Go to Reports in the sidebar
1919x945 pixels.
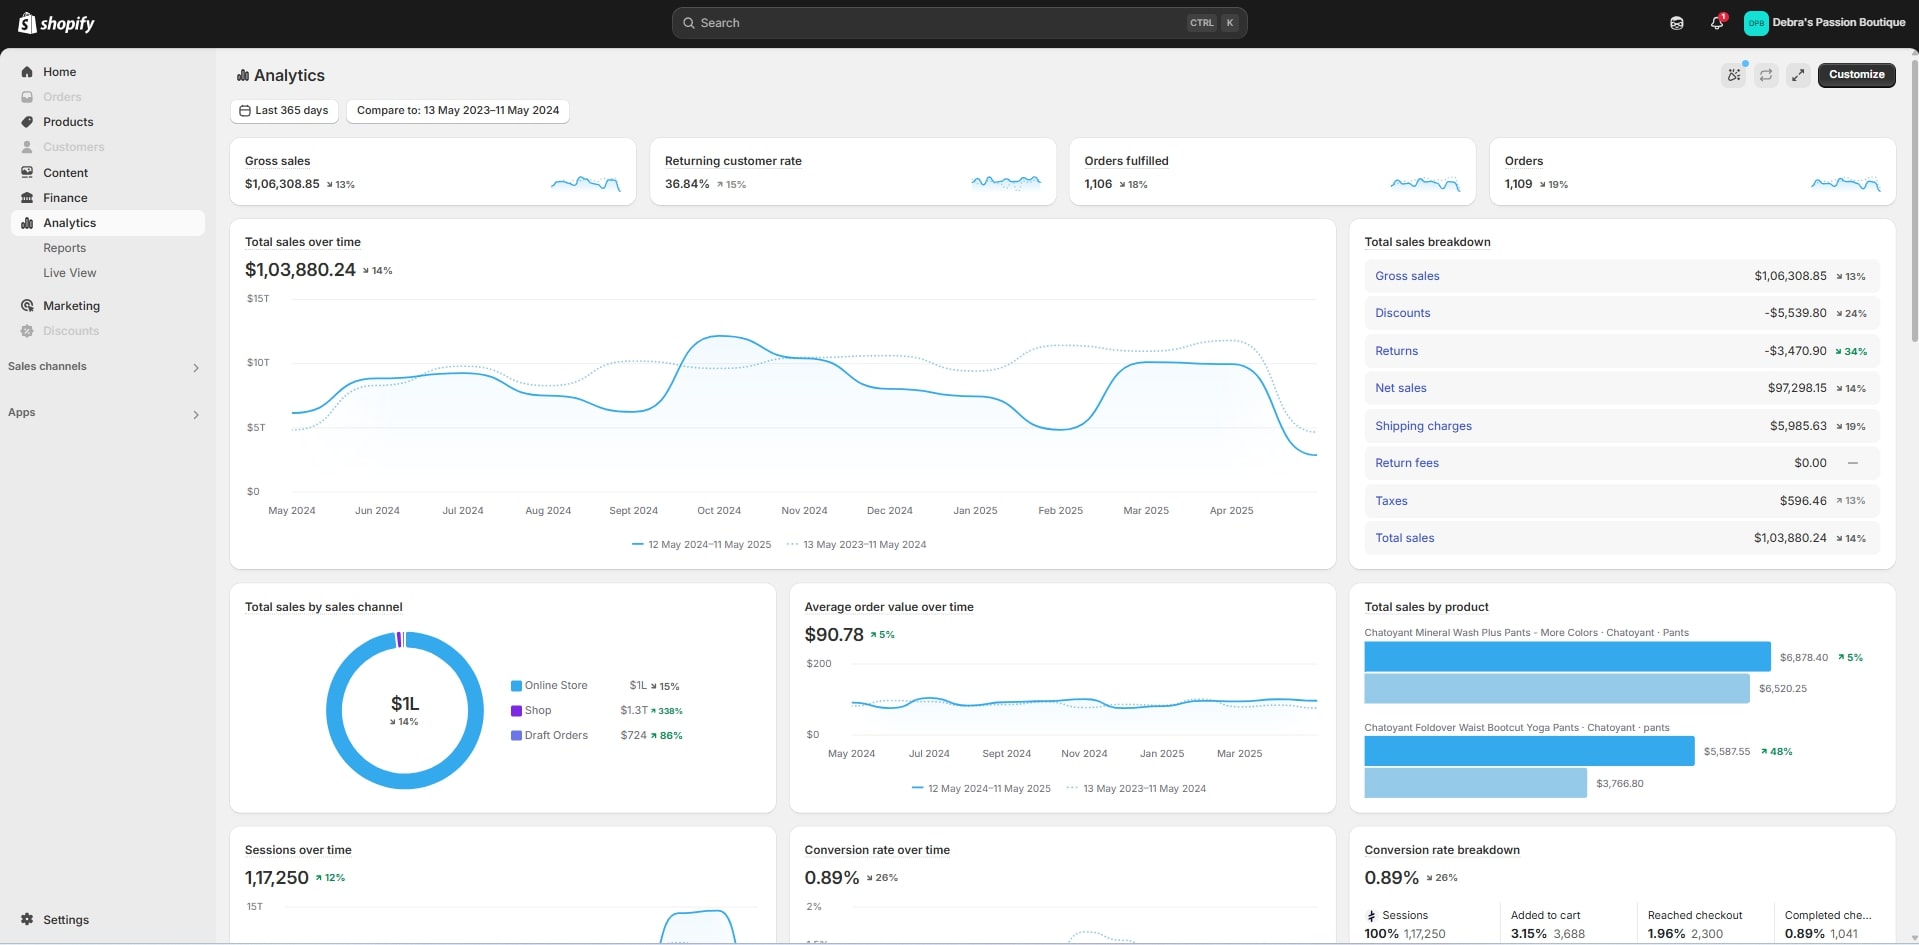[x=64, y=248]
